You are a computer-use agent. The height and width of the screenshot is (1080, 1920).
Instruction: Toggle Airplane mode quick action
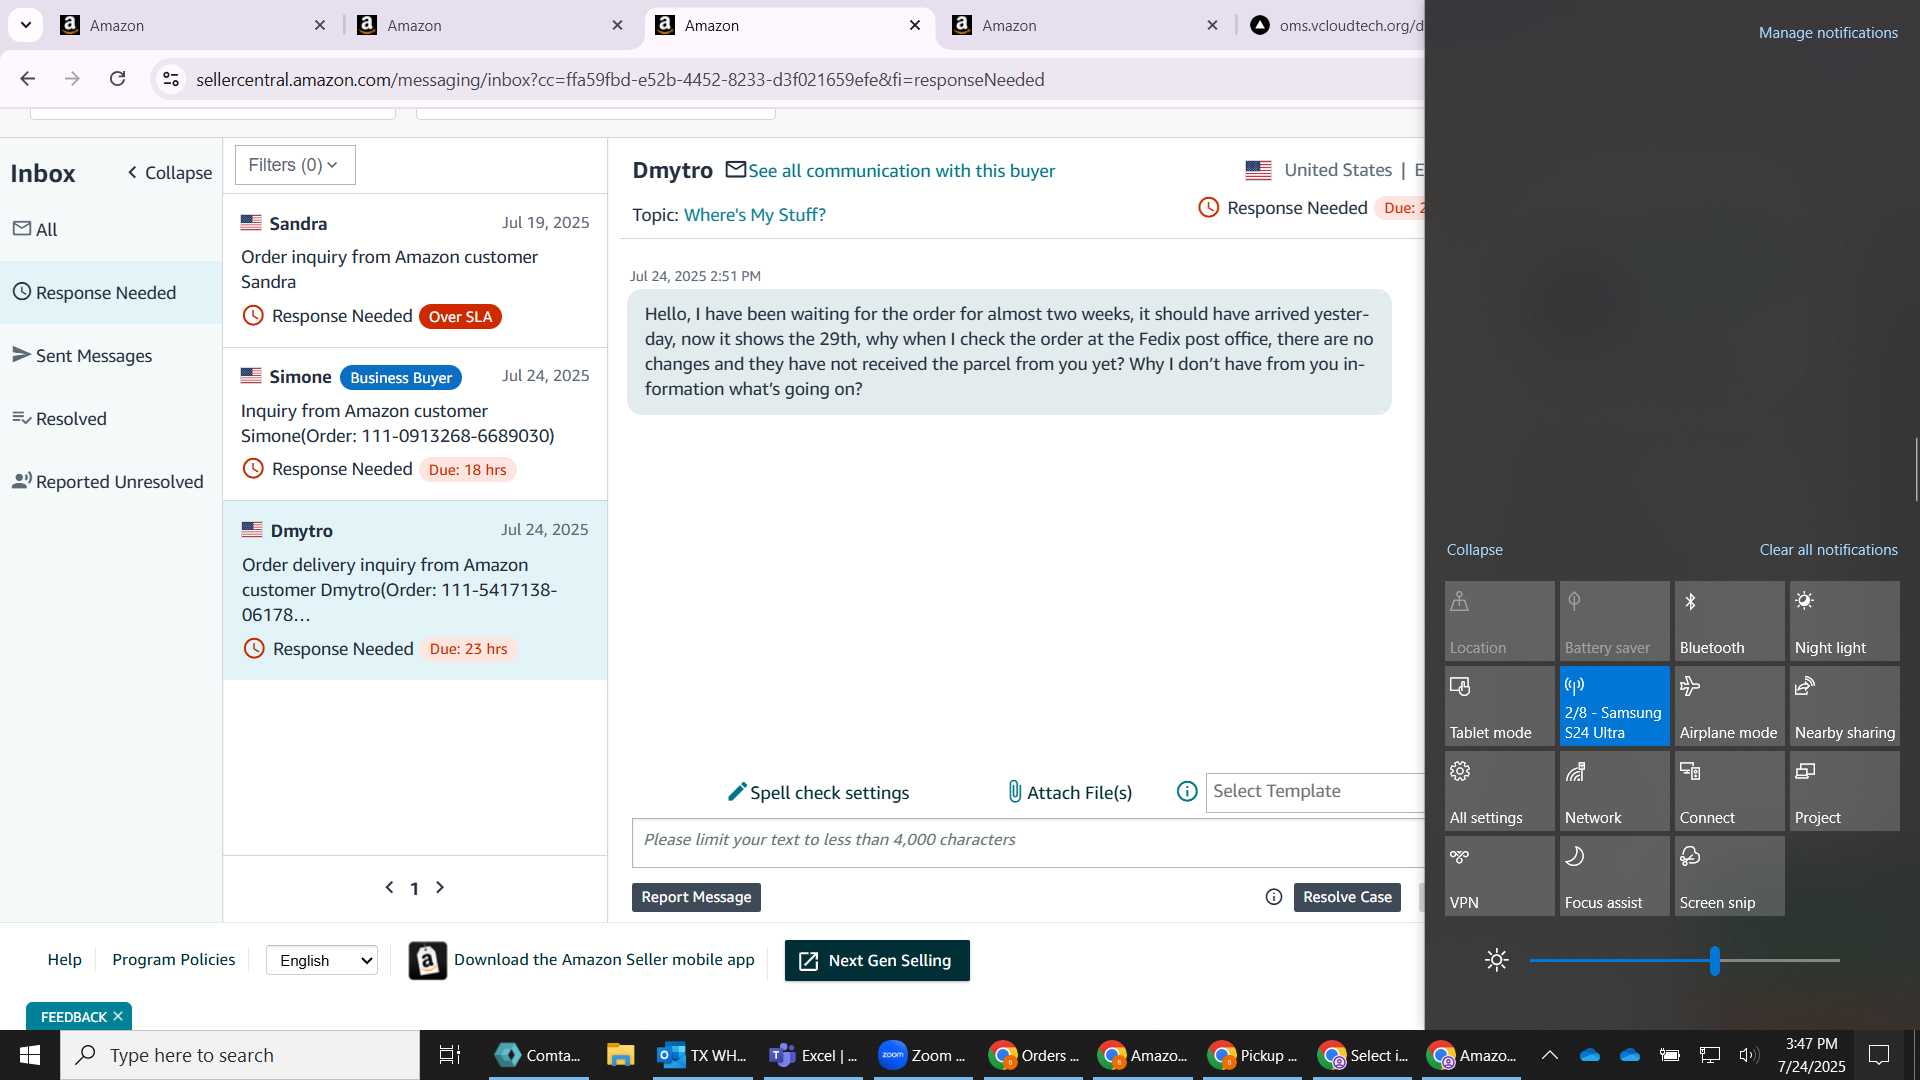click(x=1729, y=706)
